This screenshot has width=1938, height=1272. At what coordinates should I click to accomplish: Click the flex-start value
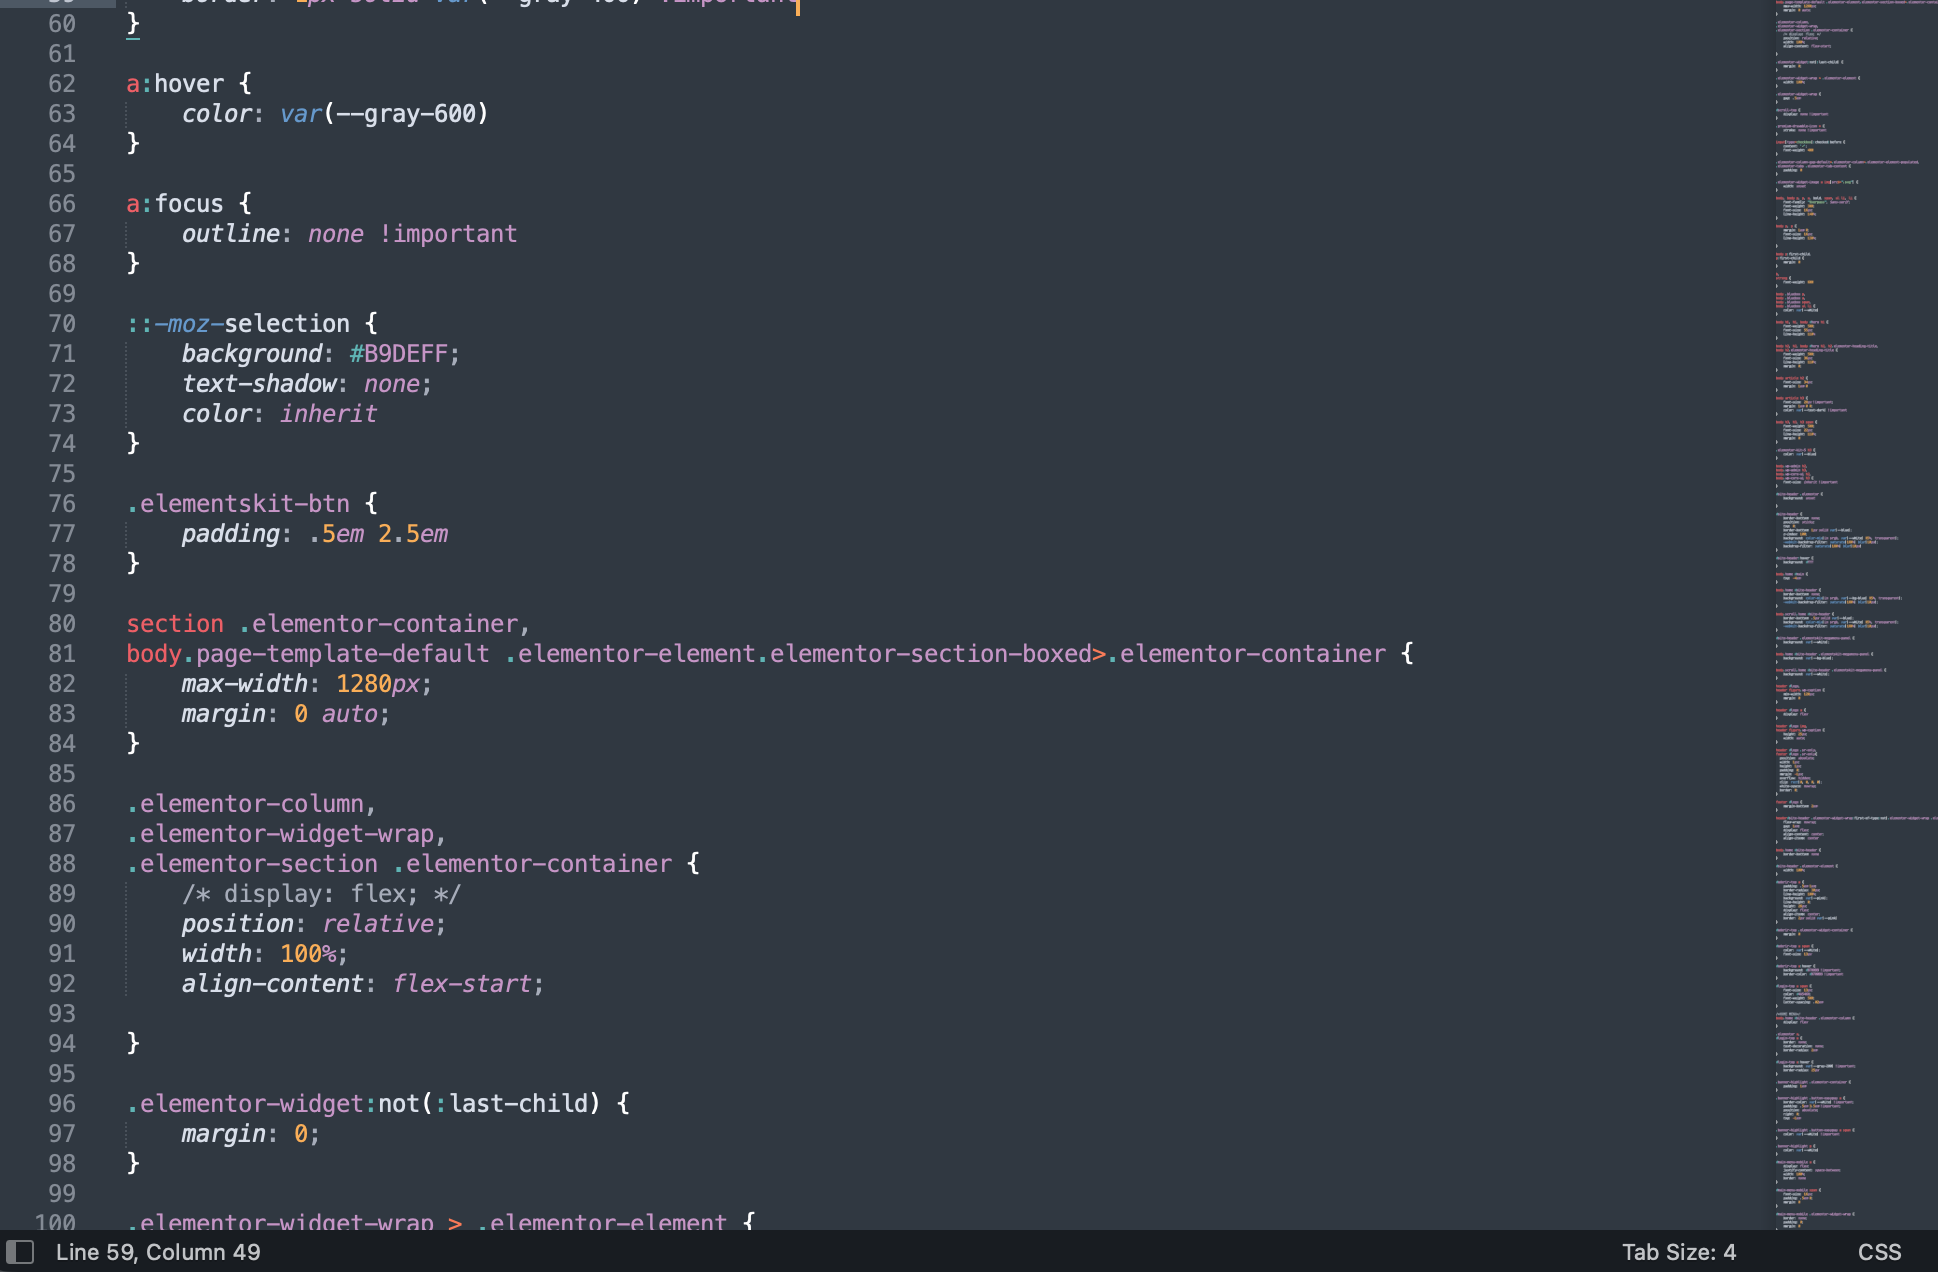(461, 984)
